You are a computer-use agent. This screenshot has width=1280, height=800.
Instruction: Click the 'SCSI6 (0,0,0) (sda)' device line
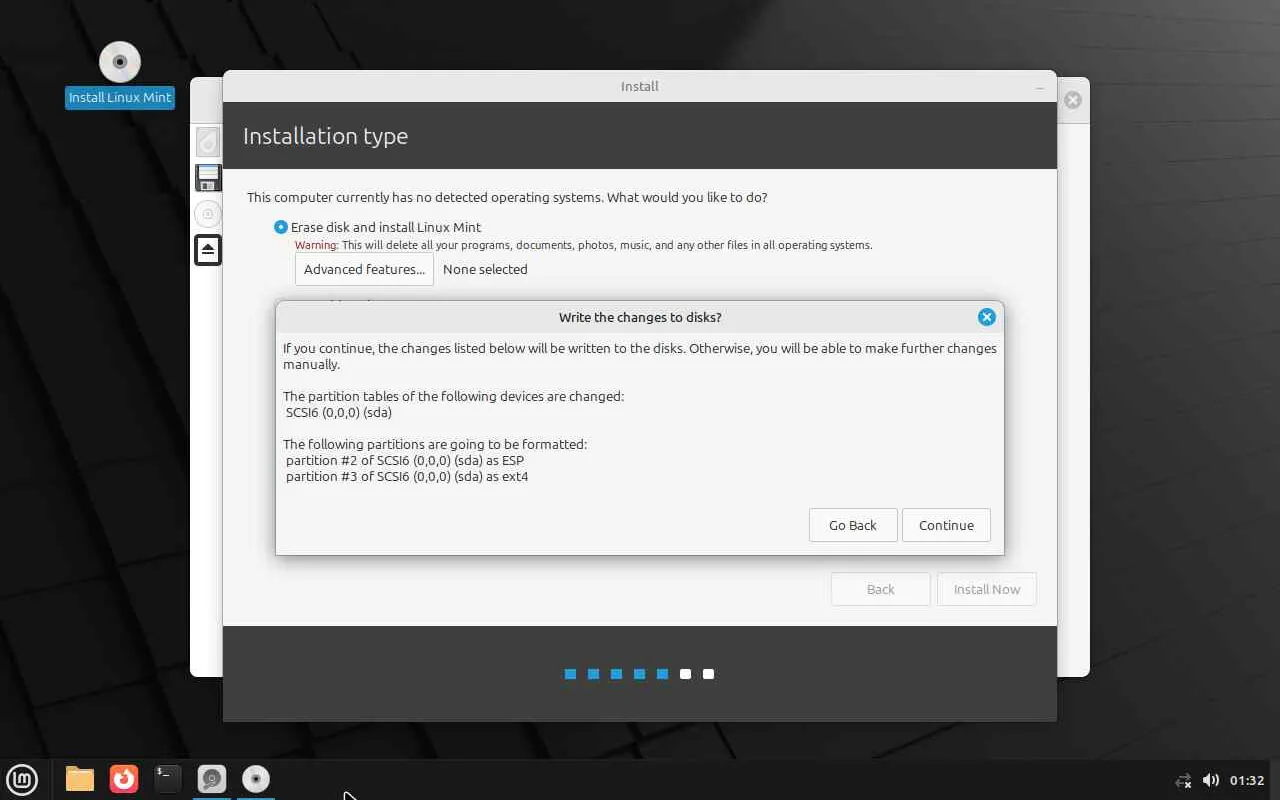click(x=339, y=412)
